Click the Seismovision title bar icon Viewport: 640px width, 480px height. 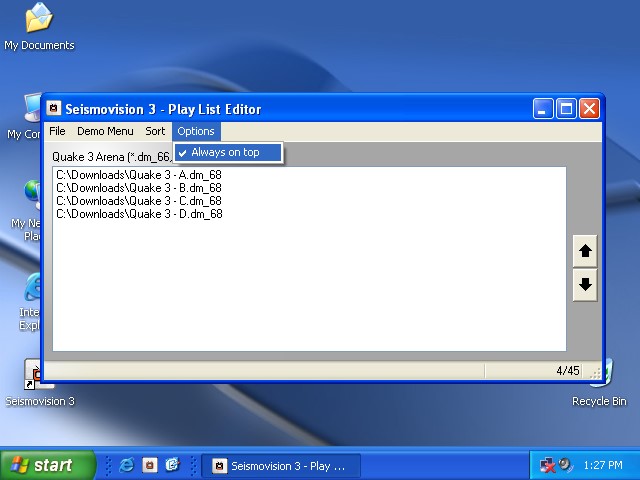point(55,109)
